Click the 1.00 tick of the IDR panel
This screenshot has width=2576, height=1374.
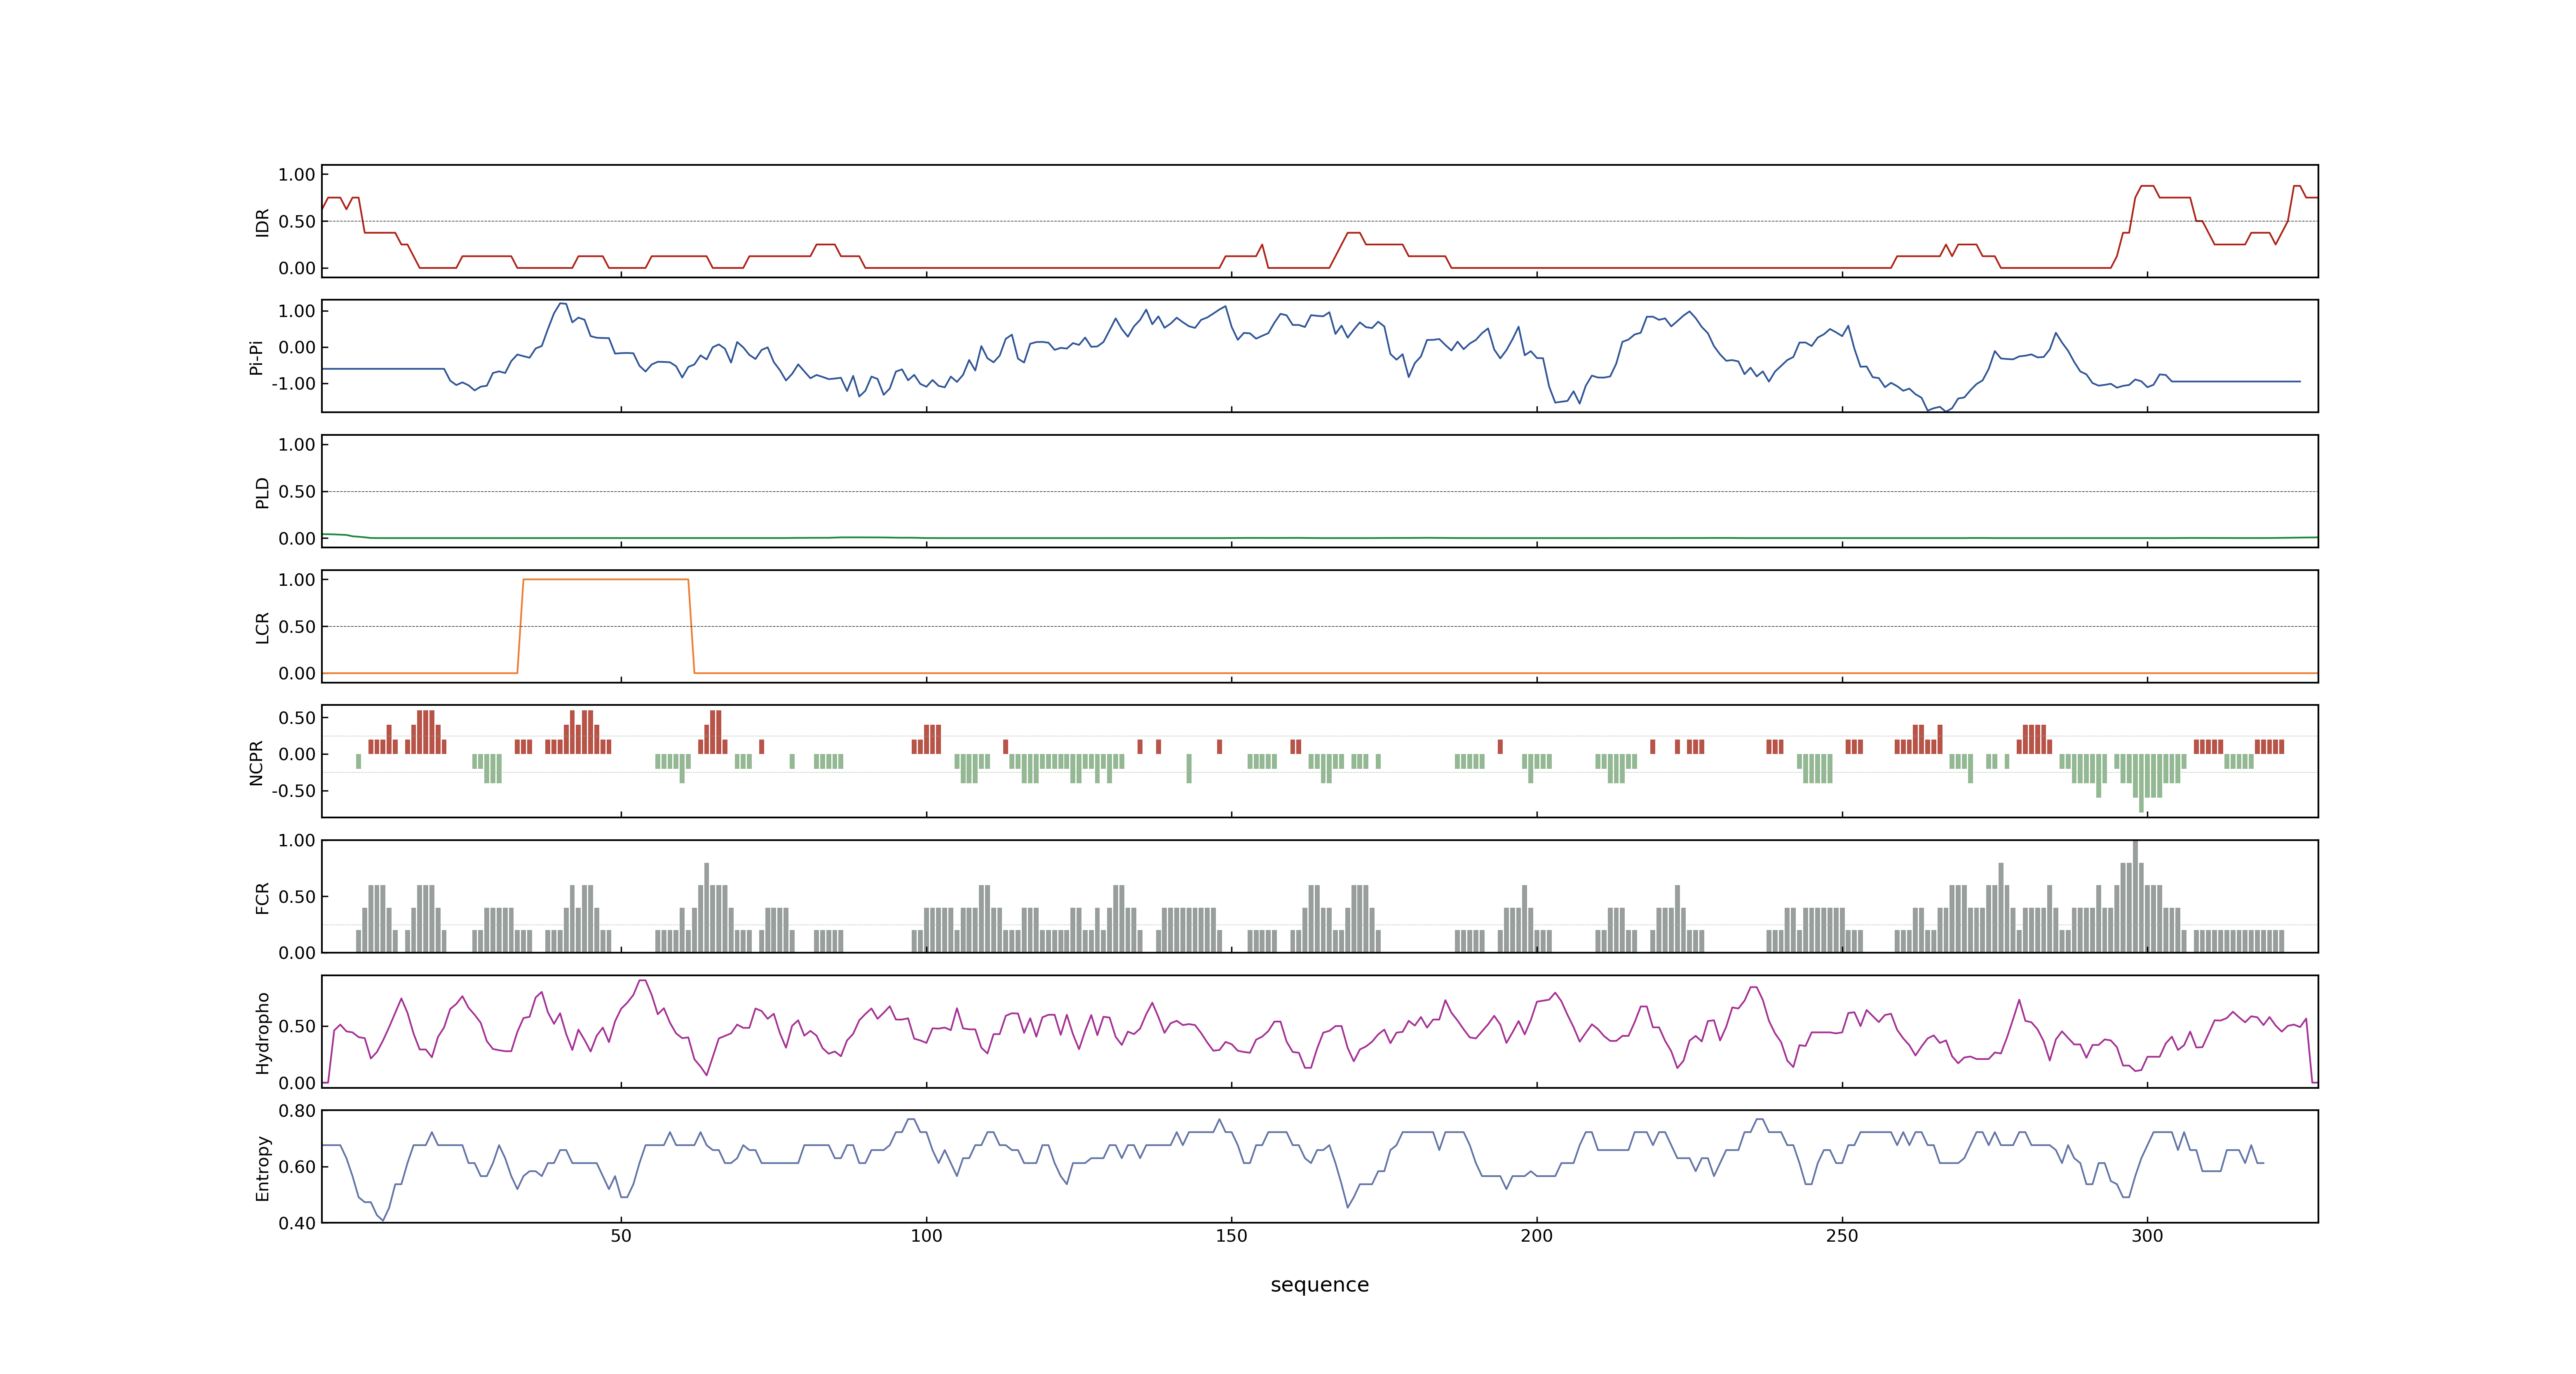(x=297, y=175)
